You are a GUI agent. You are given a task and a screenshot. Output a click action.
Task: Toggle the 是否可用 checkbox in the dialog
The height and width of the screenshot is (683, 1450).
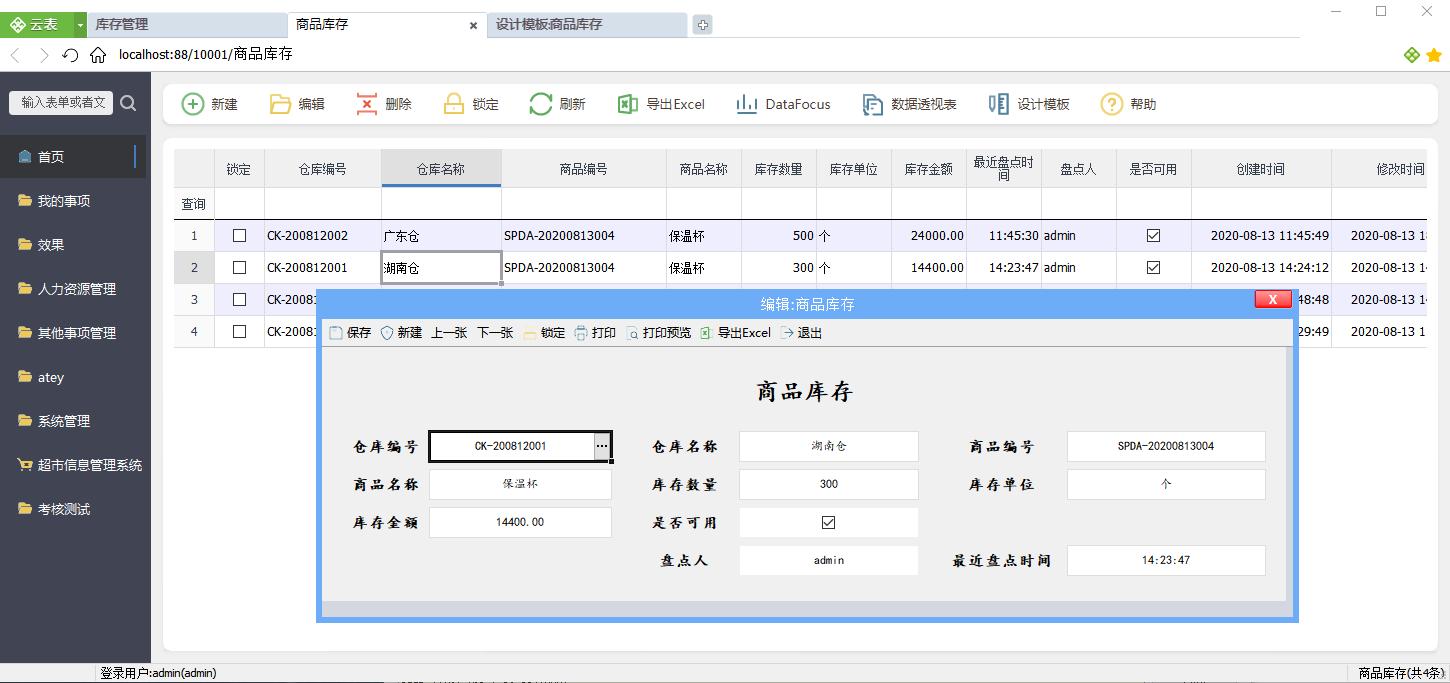pos(828,522)
